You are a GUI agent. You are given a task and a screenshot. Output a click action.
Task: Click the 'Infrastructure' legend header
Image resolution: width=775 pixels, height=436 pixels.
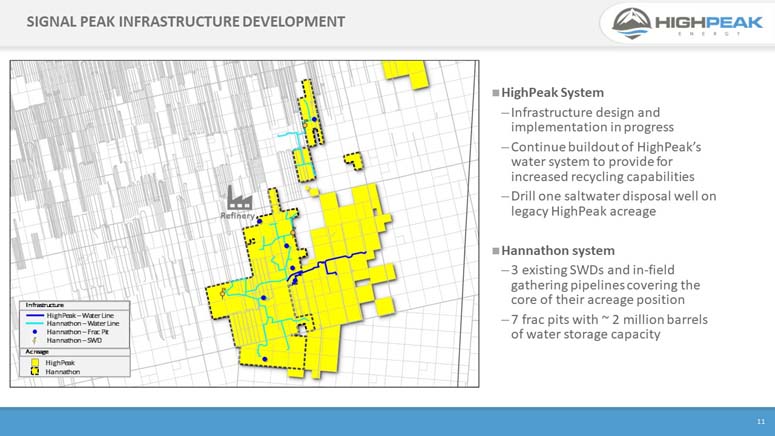point(44,305)
